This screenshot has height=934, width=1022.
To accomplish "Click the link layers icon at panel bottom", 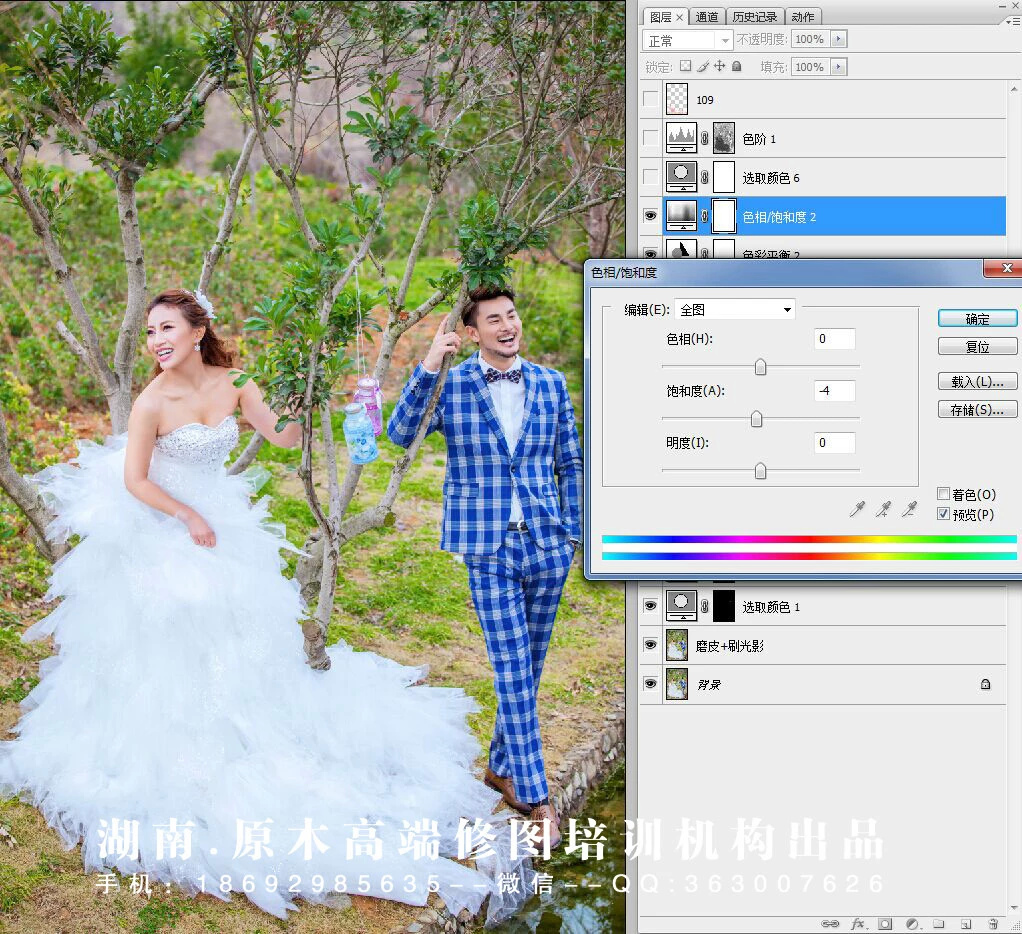I will pyautogui.click(x=830, y=924).
